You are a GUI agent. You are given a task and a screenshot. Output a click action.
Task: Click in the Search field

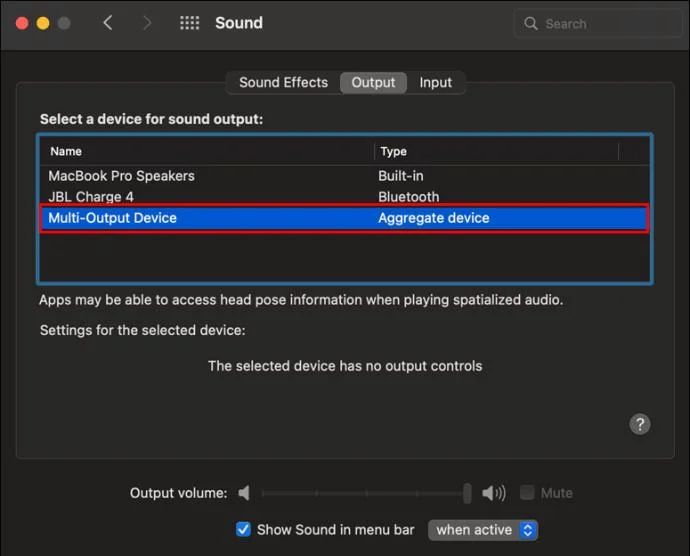point(598,23)
